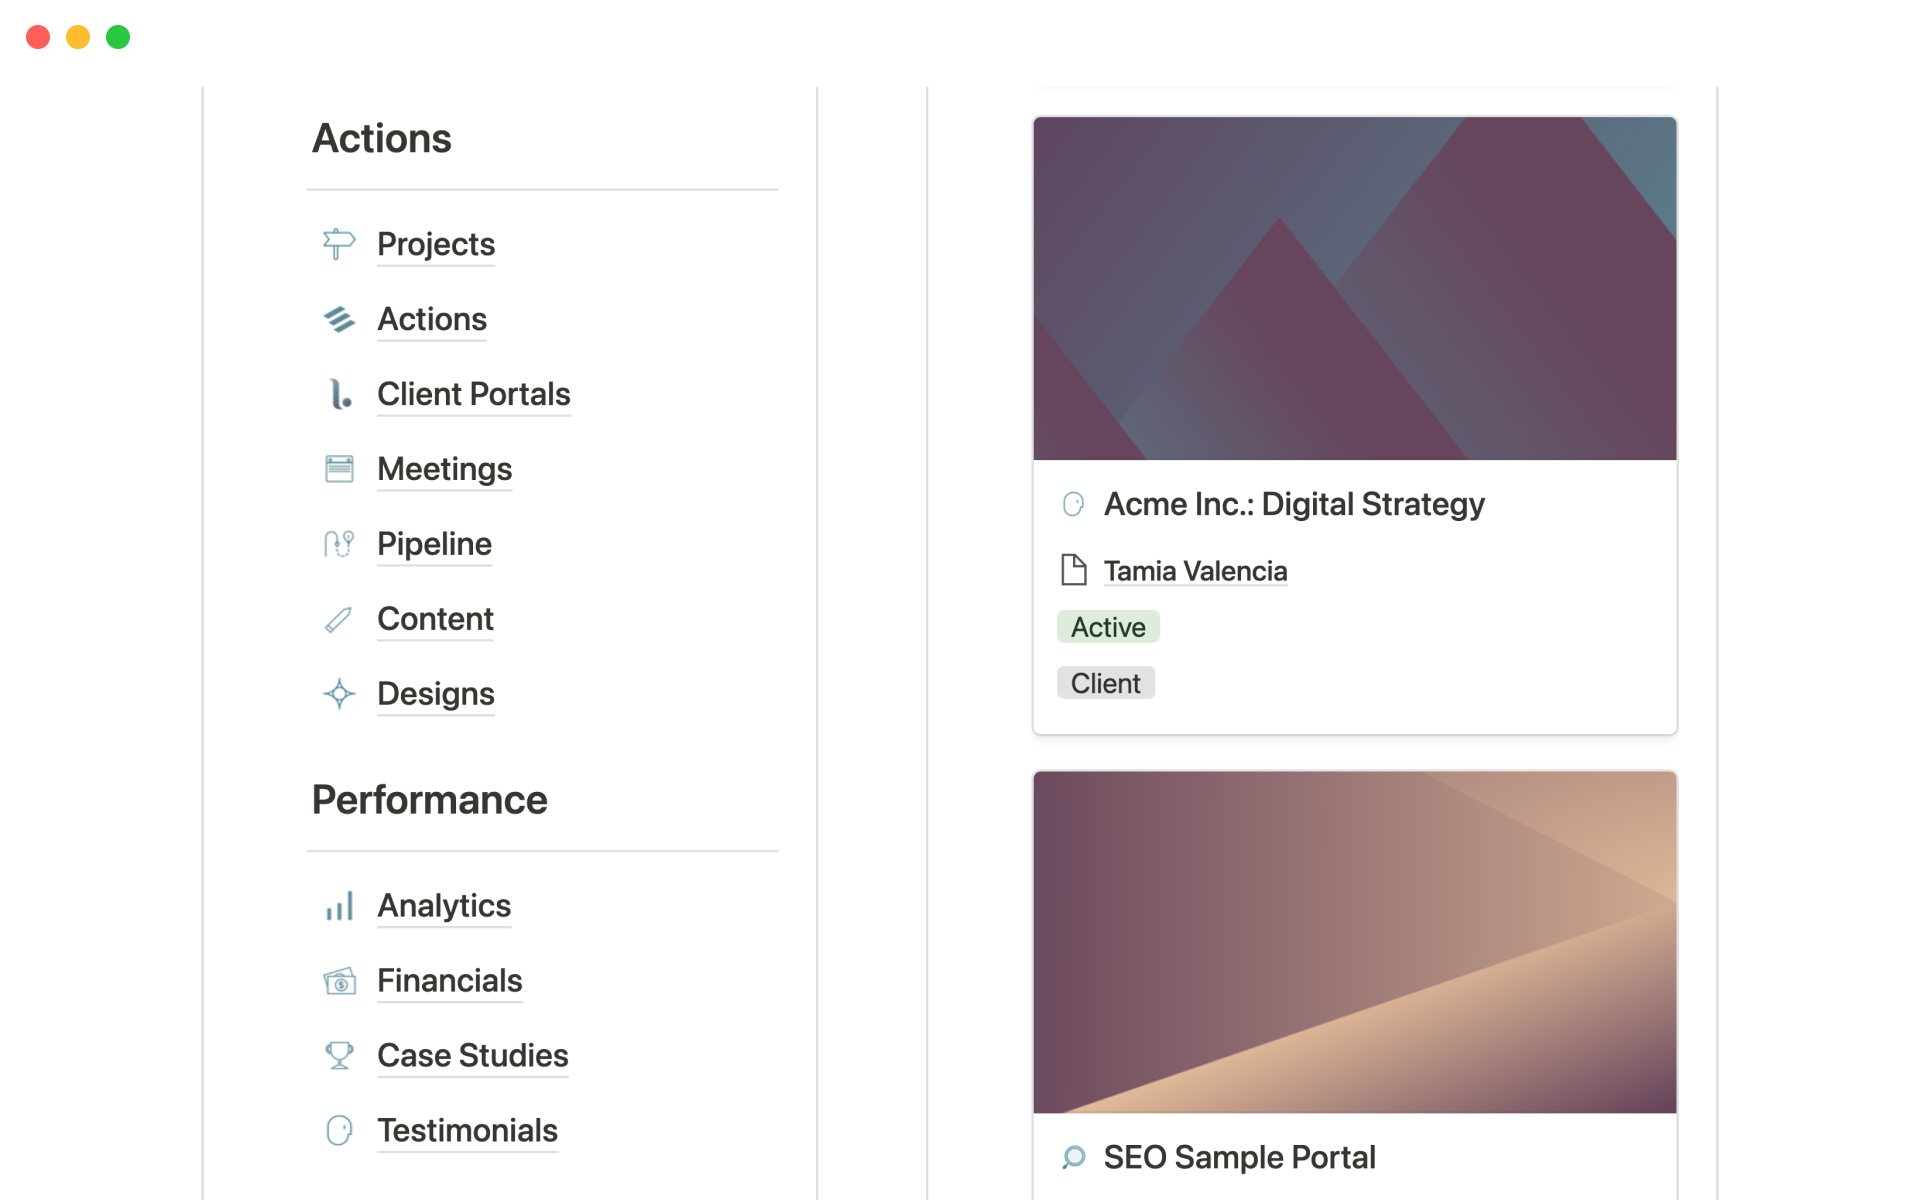Click the pencil icon beside Content

[x=339, y=619]
